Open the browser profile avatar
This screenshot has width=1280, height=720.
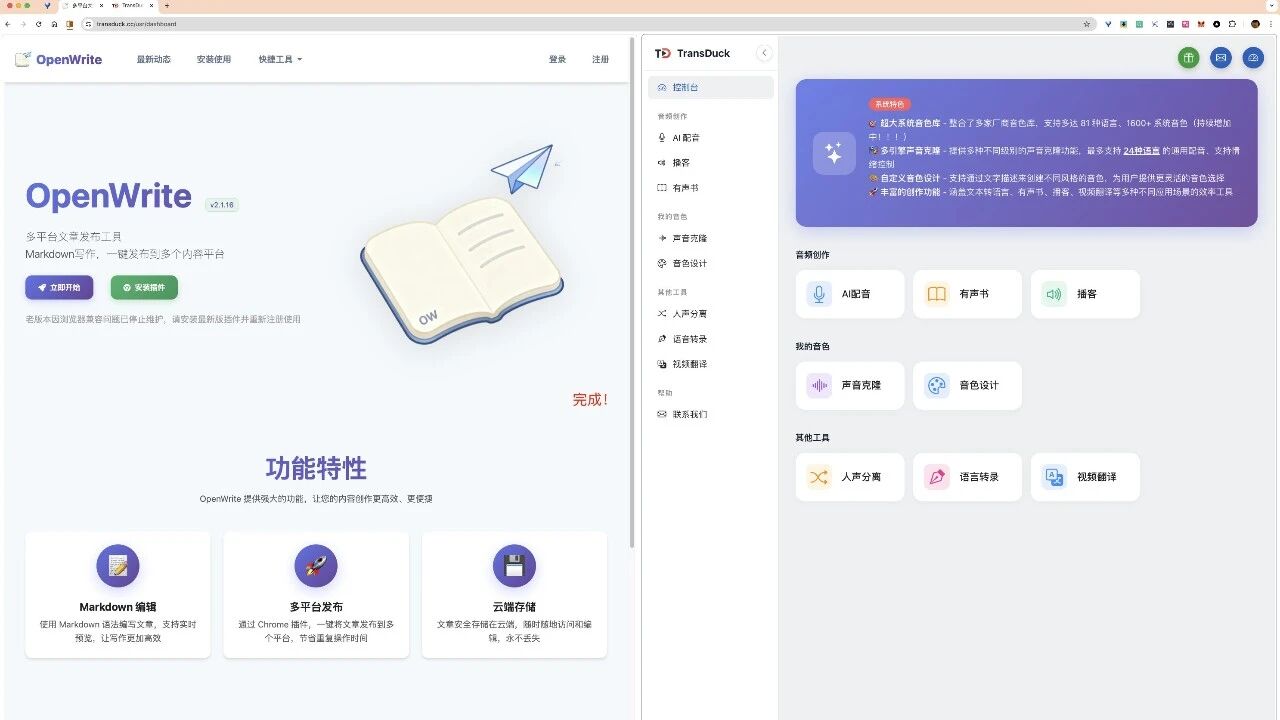pyautogui.click(x=1255, y=23)
